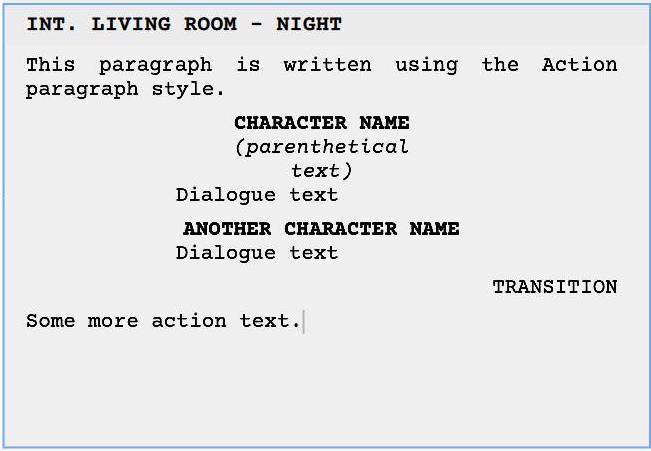The width and height of the screenshot is (651, 451).
Task: Click the word 'ROOM' in scene heading
Action: [x=210, y=24]
